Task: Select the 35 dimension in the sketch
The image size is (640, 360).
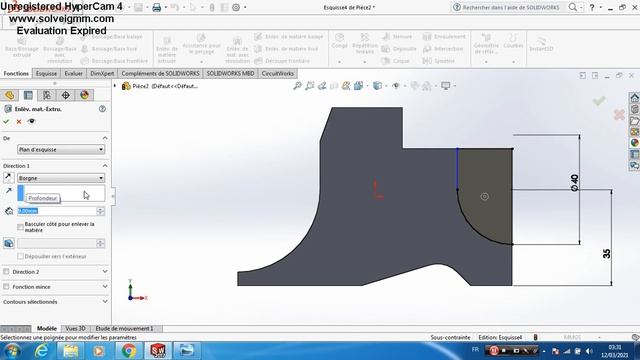Action: pyautogui.click(x=607, y=253)
